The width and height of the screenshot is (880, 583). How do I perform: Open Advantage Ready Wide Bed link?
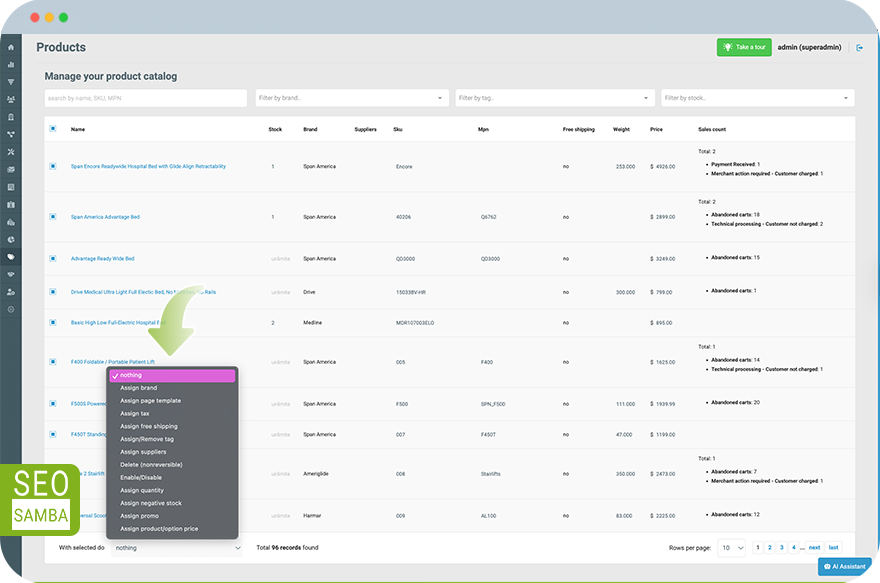[x=102, y=259]
